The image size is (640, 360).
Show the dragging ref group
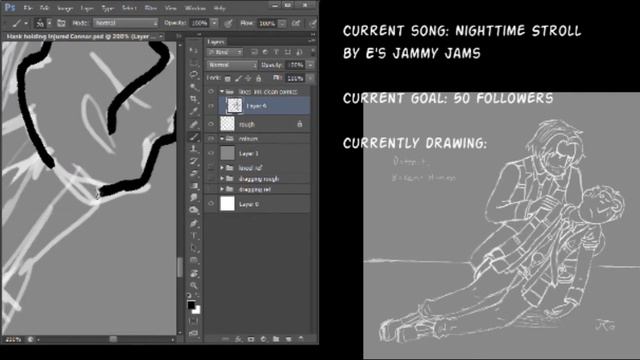[x=211, y=189]
